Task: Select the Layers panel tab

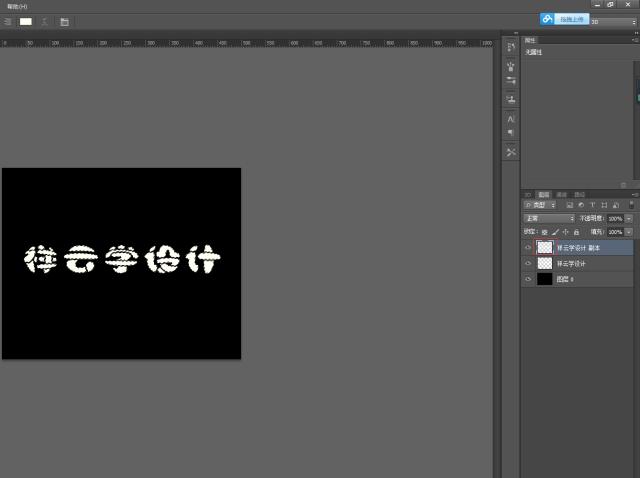Action: coord(544,195)
